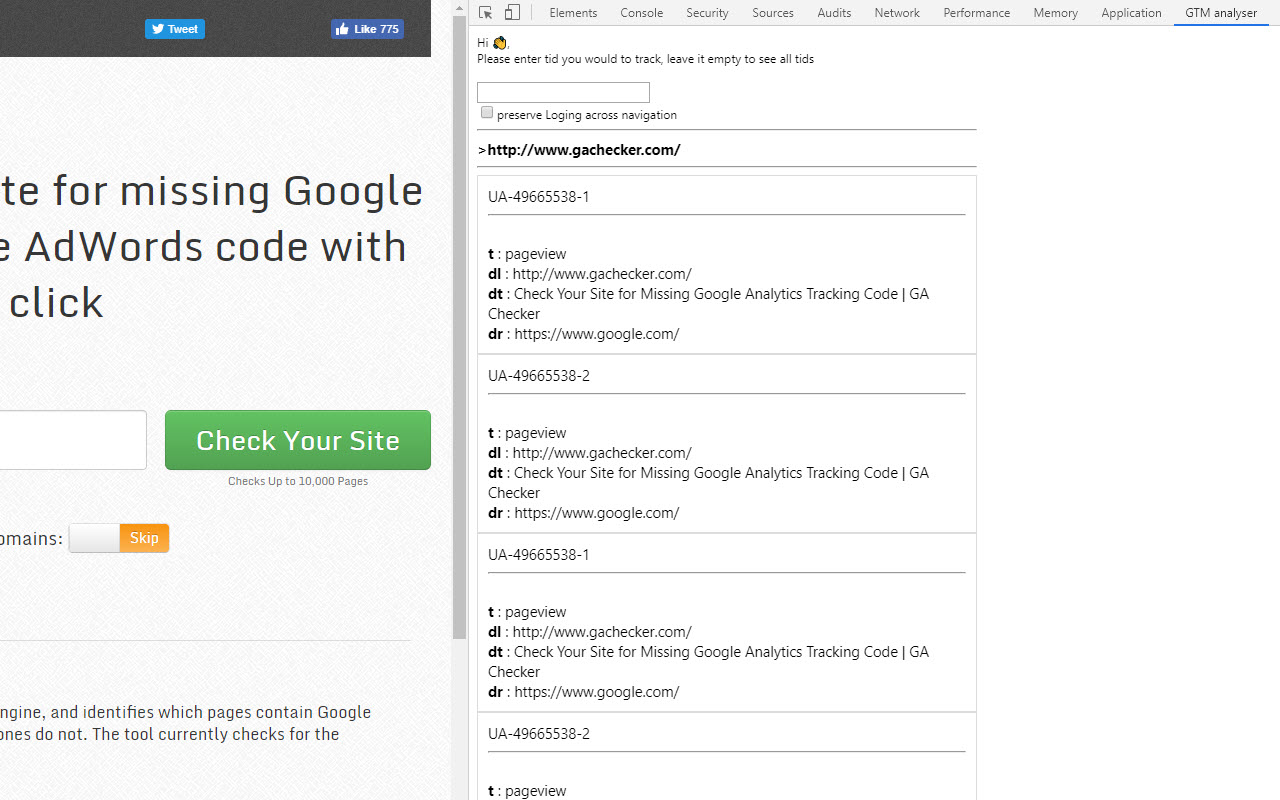1280x800 pixels.
Task: Click the website URL input box
Action: pos(70,440)
